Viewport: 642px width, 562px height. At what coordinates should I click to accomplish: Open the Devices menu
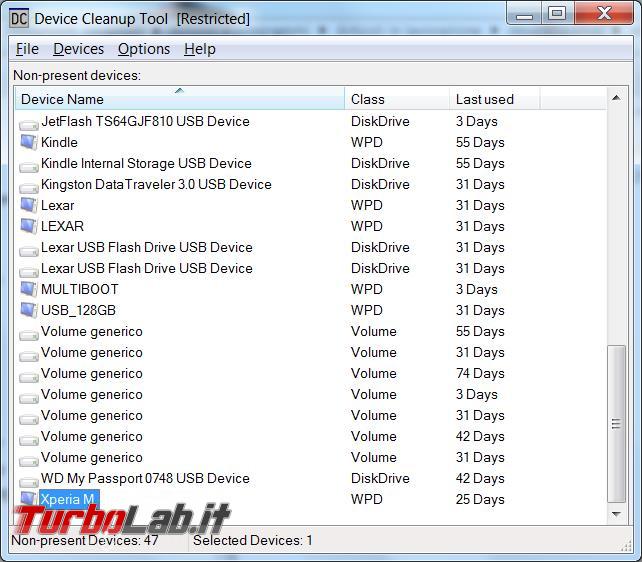click(x=78, y=49)
